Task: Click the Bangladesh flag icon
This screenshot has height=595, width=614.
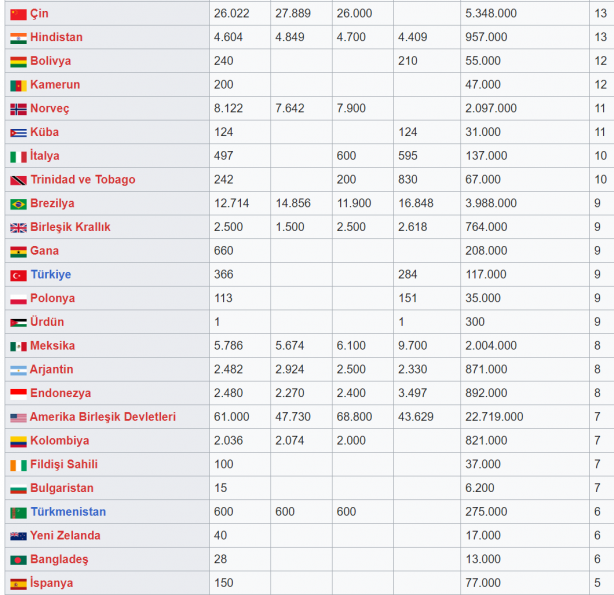Action: click(x=18, y=560)
